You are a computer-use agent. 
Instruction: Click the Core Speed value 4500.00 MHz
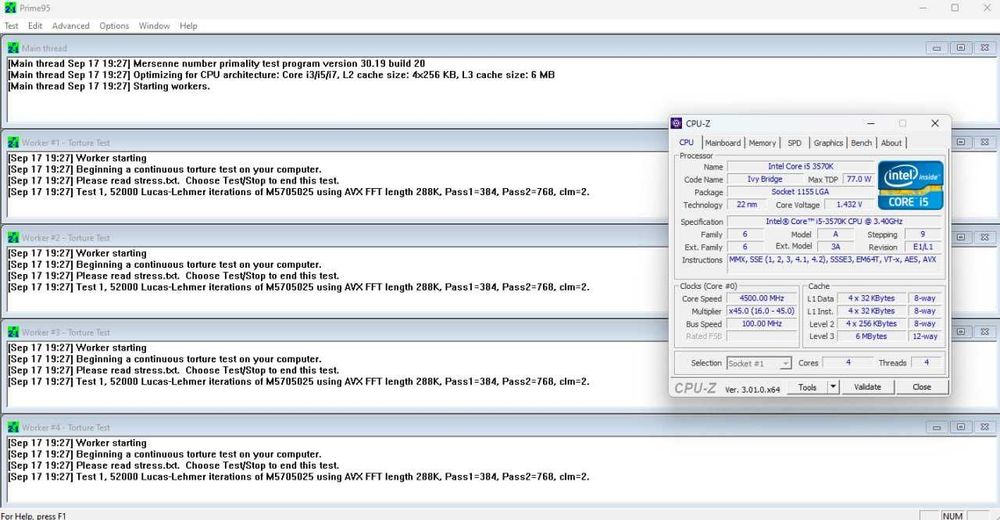pyautogui.click(x=761, y=298)
